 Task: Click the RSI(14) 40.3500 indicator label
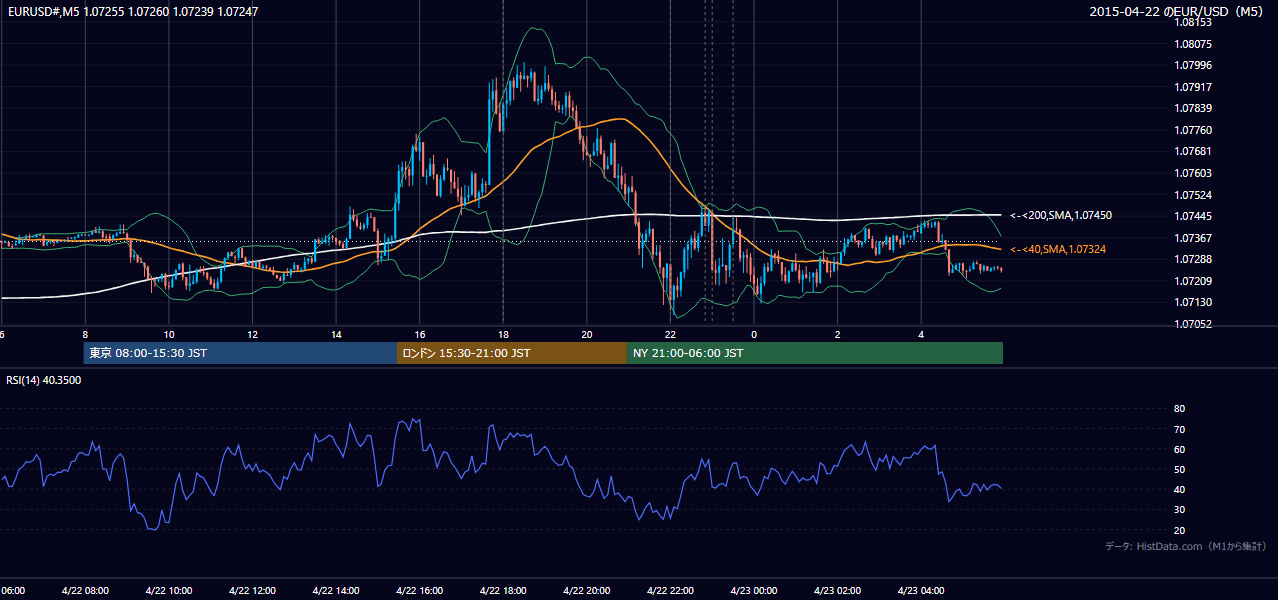click(x=44, y=380)
